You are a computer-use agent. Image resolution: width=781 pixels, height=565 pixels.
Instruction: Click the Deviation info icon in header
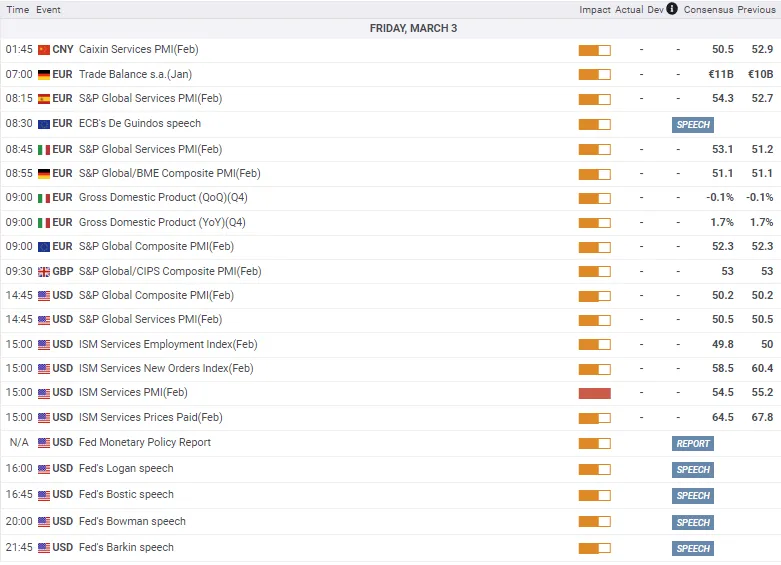click(672, 8)
